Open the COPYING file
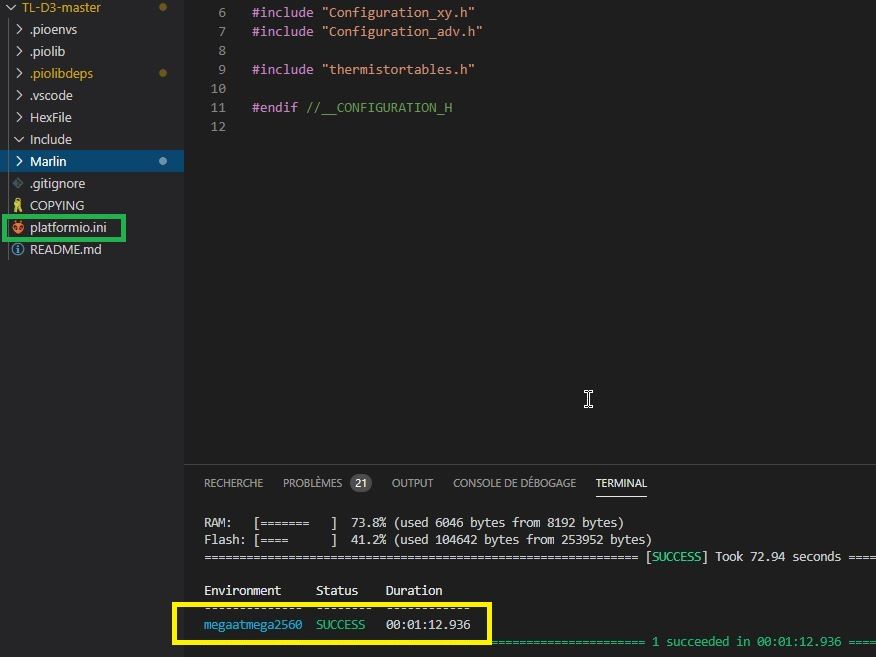Screen dimensions: 876x657 pyautogui.click(x=57, y=206)
